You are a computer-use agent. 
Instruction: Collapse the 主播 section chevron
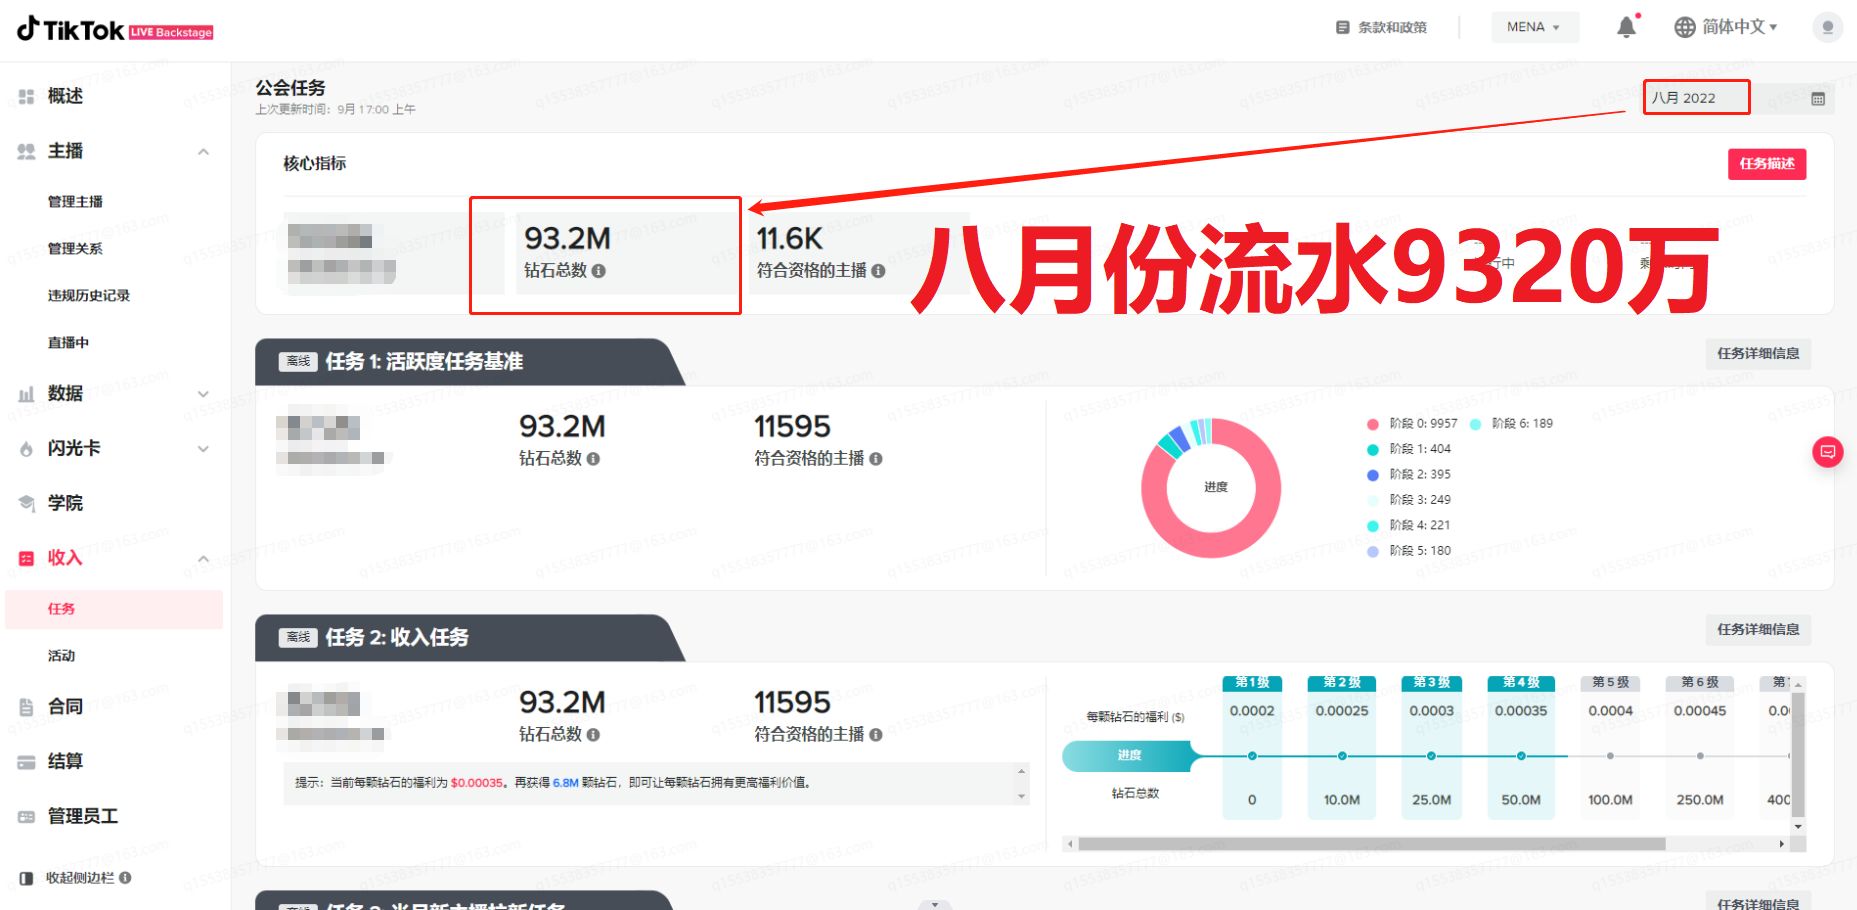(x=205, y=151)
